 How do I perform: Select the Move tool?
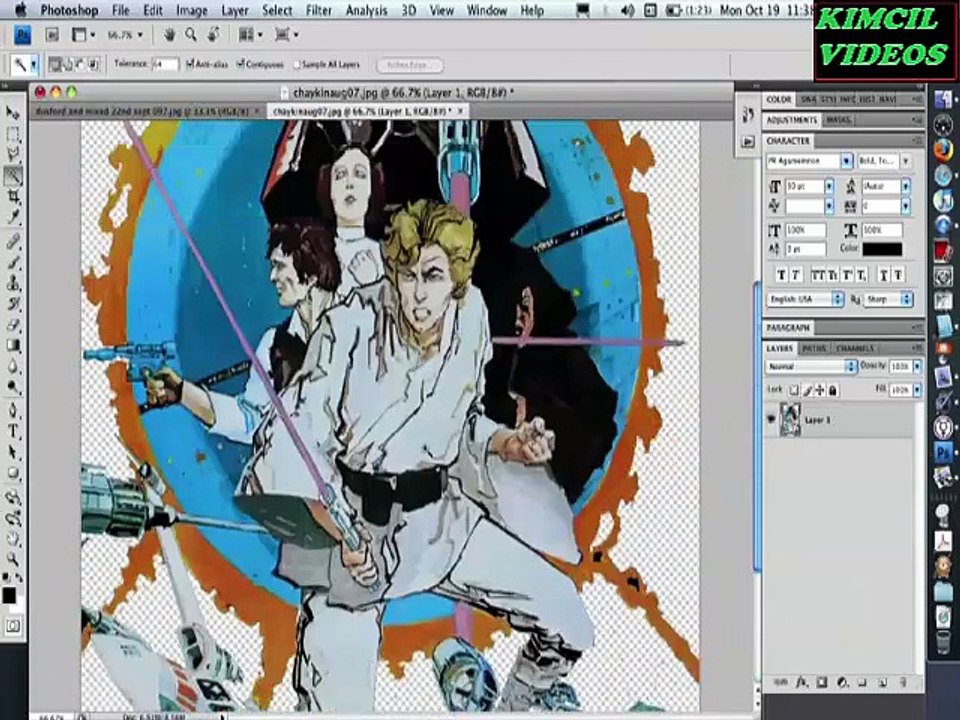(x=12, y=113)
